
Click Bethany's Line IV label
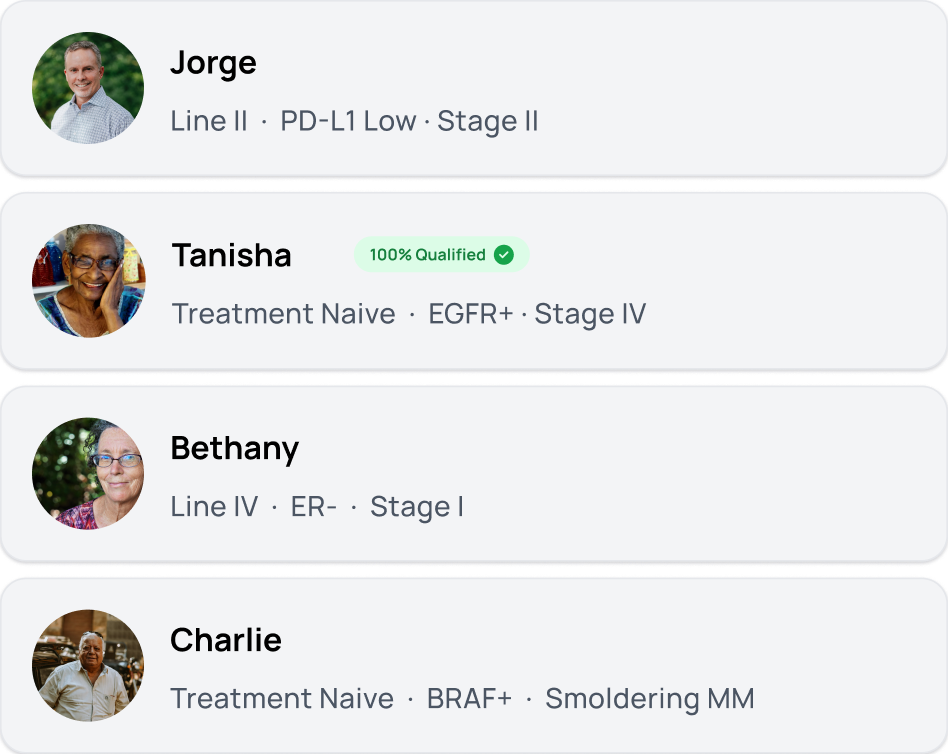pyautogui.click(x=214, y=507)
